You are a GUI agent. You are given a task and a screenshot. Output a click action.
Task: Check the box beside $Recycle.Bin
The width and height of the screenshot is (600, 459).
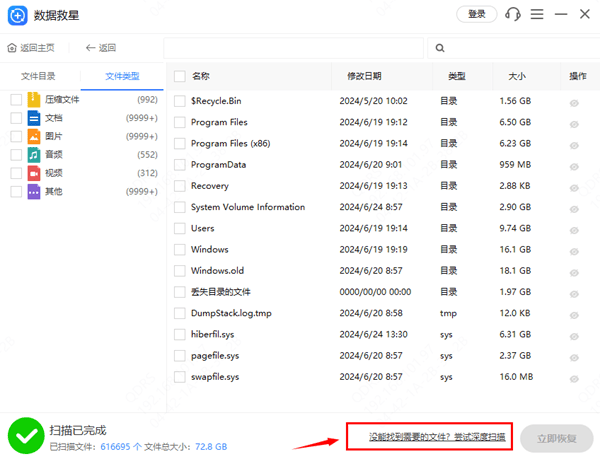179,101
